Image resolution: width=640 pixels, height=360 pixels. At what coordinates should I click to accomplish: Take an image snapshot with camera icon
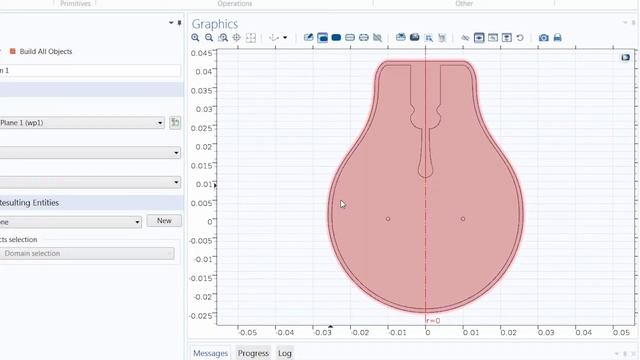[x=544, y=38]
